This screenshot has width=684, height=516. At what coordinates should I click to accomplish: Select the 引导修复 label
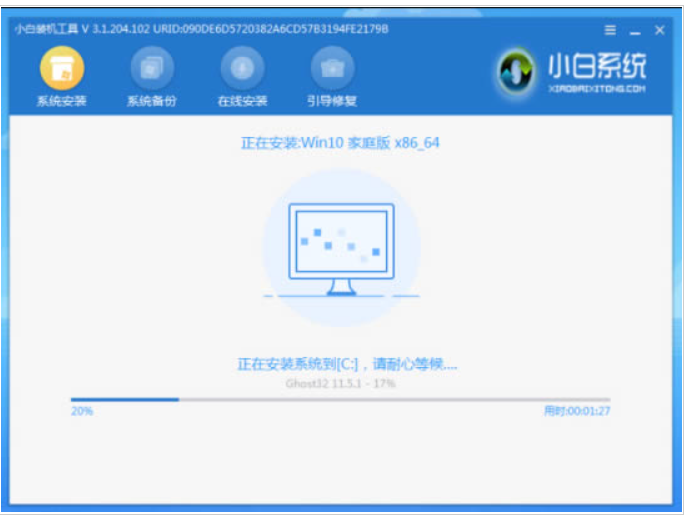coord(332,101)
